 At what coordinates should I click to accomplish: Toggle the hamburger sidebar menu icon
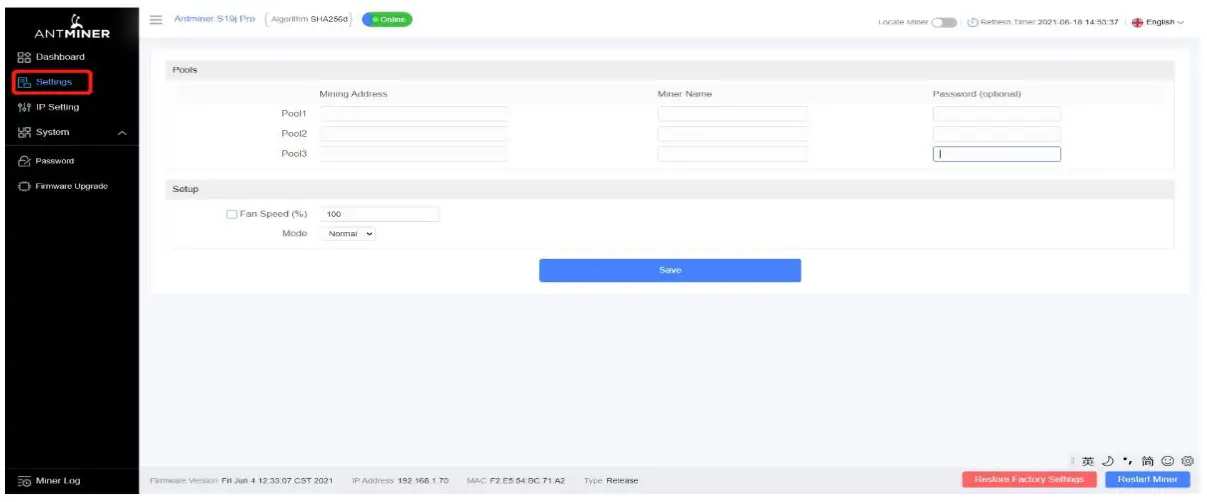click(x=156, y=20)
